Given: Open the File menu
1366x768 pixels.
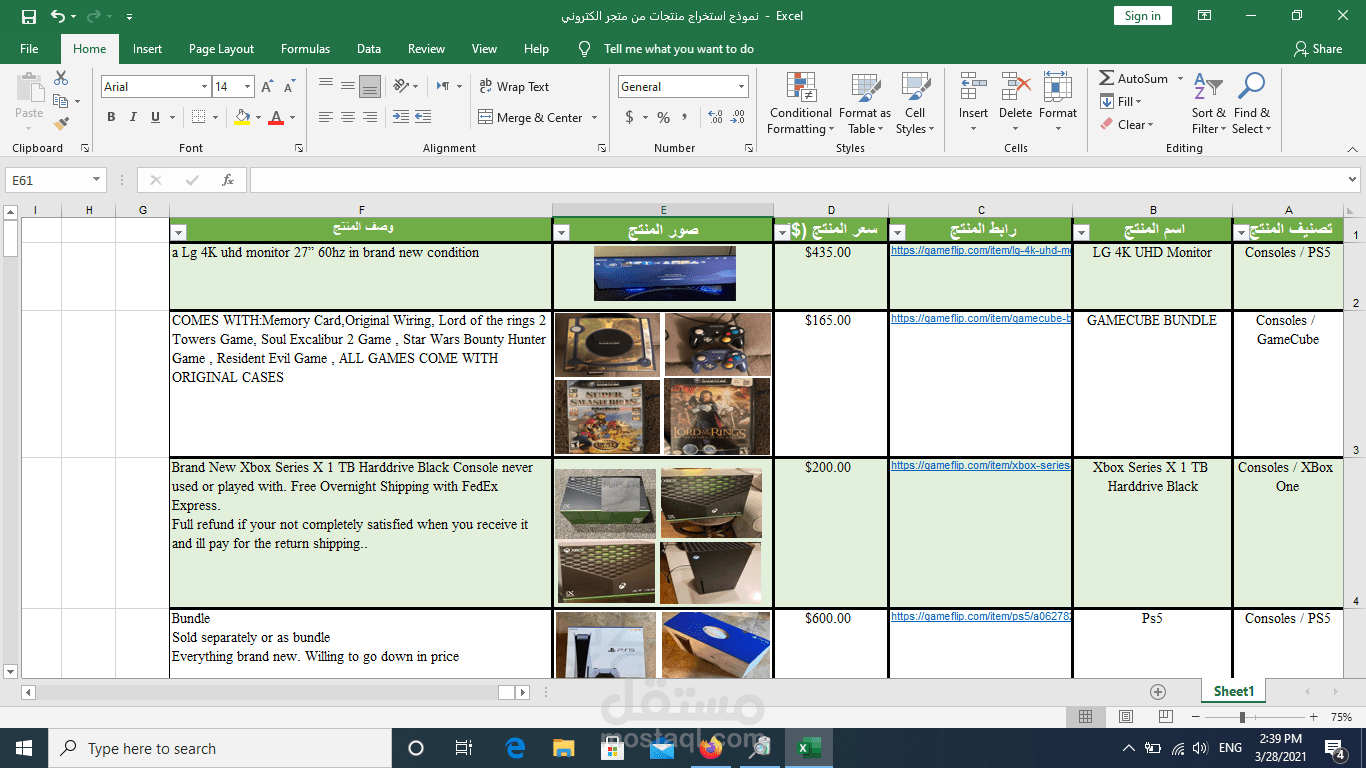Looking at the screenshot, I should 29,49.
